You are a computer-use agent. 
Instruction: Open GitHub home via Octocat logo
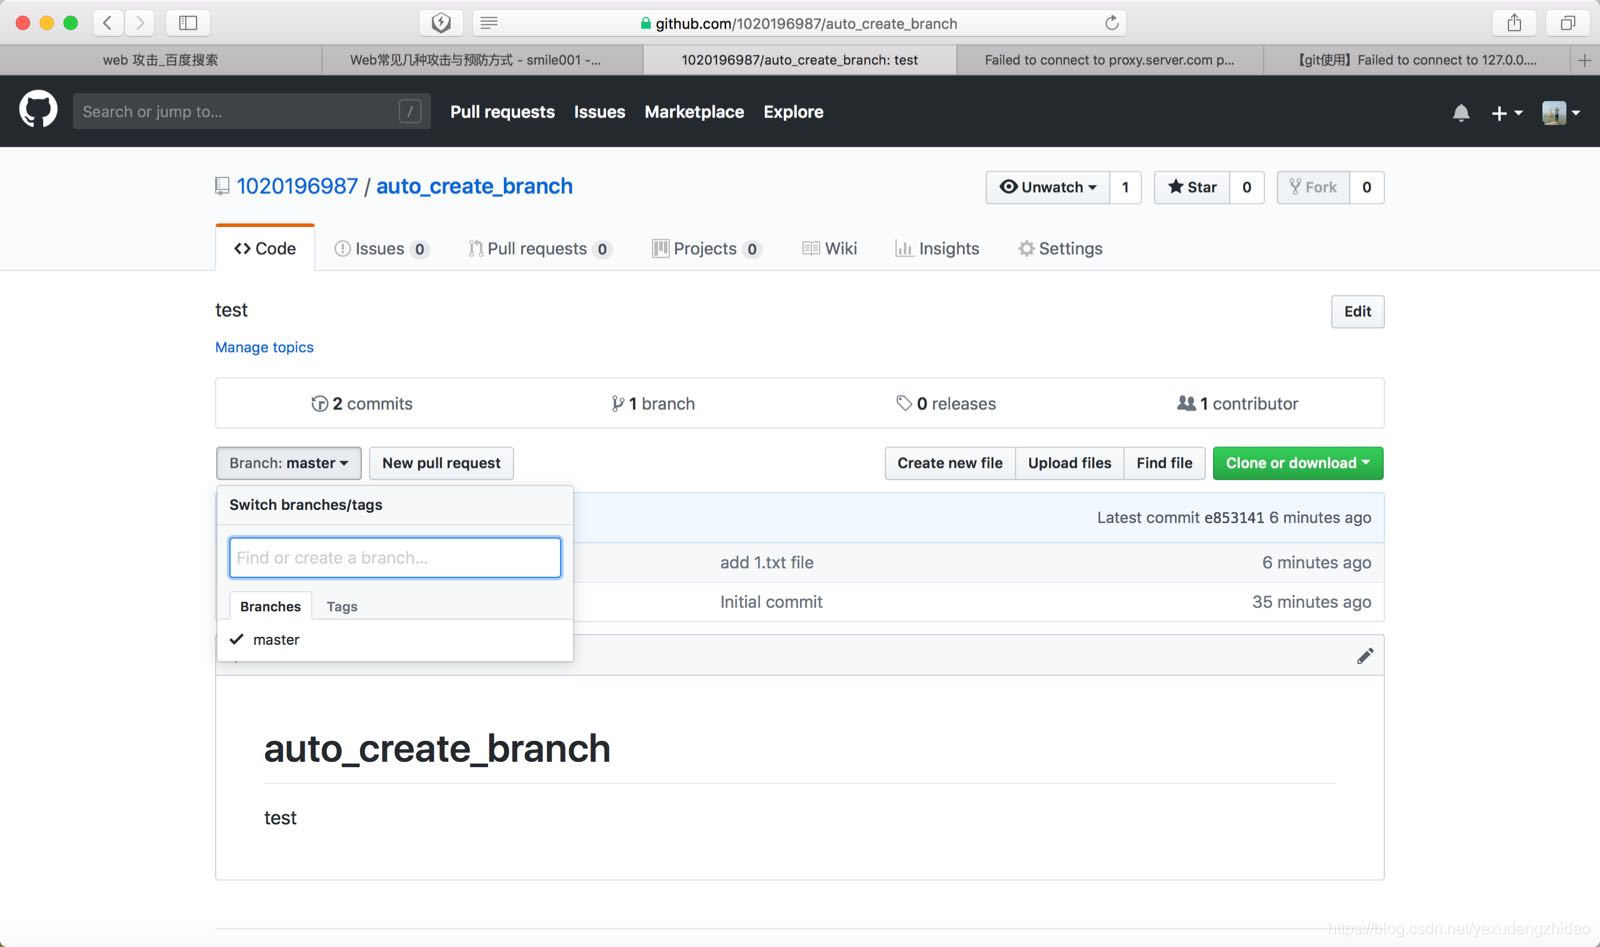coord(38,110)
